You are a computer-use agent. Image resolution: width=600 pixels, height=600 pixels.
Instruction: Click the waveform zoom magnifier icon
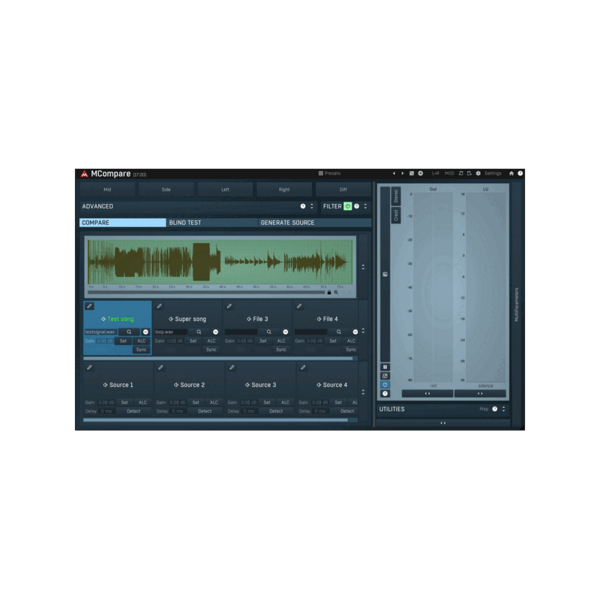[336, 292]
